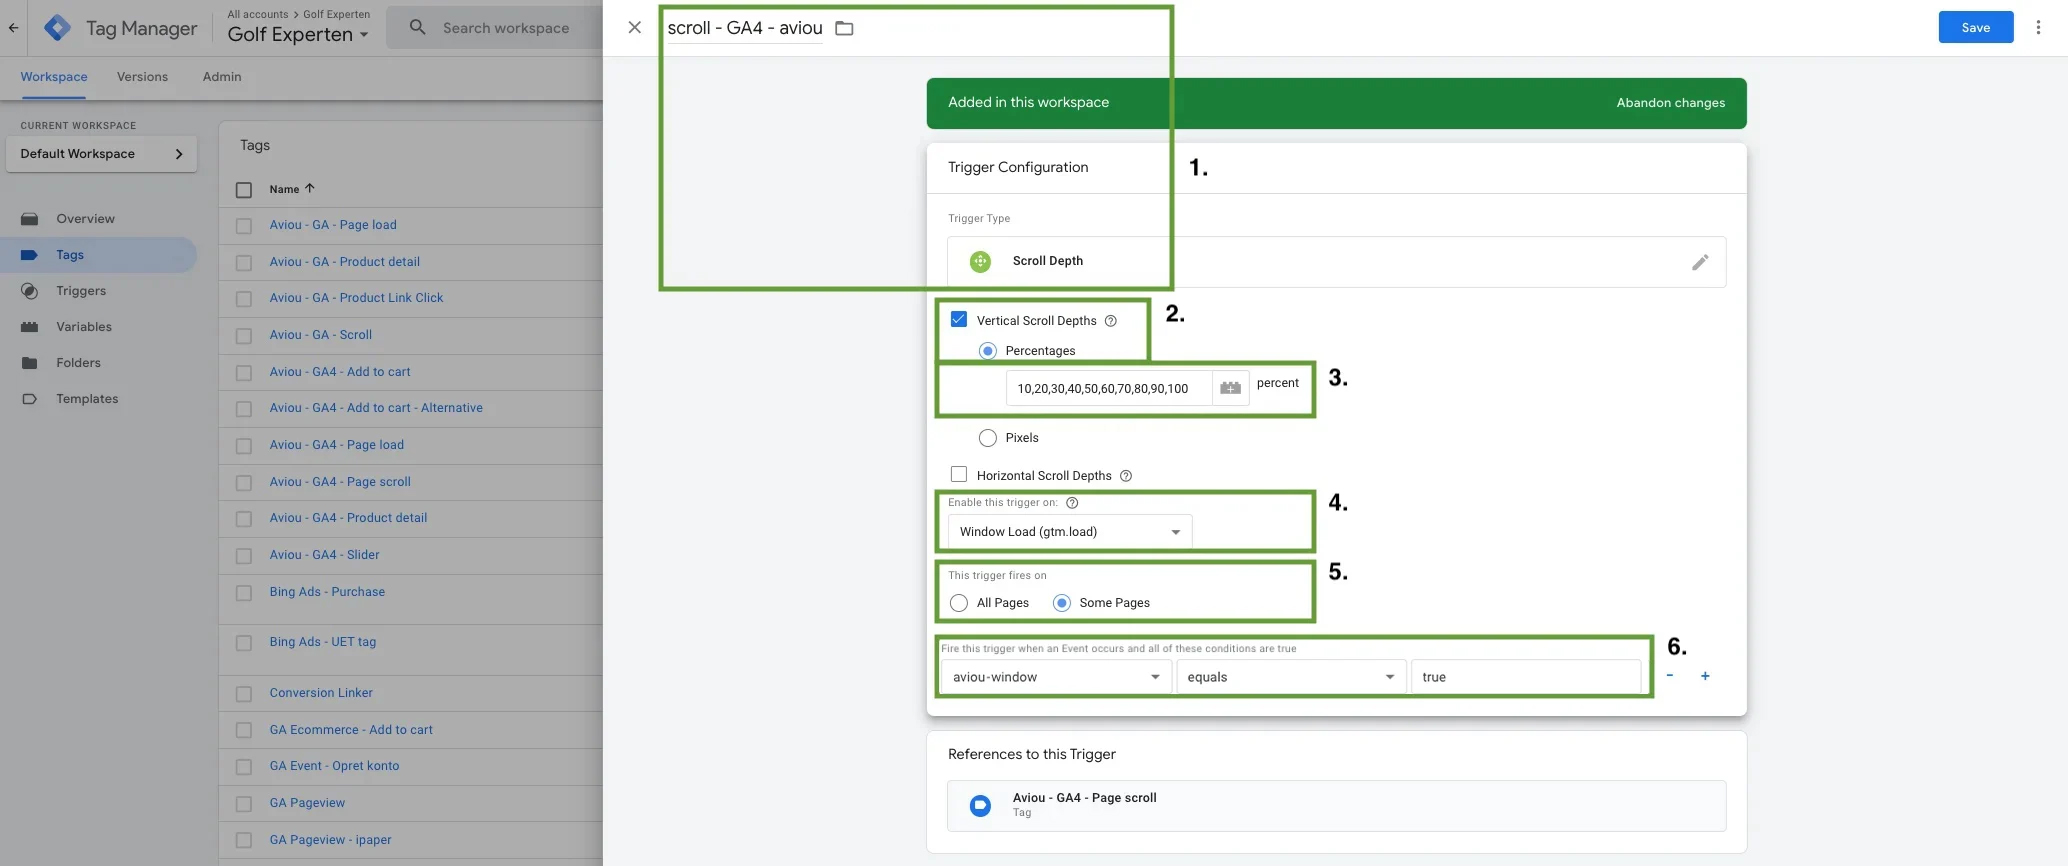This screenshot has height=866, width=2068.
Task: Open the Bing Ads - UET tag
Action: [323, 642]
